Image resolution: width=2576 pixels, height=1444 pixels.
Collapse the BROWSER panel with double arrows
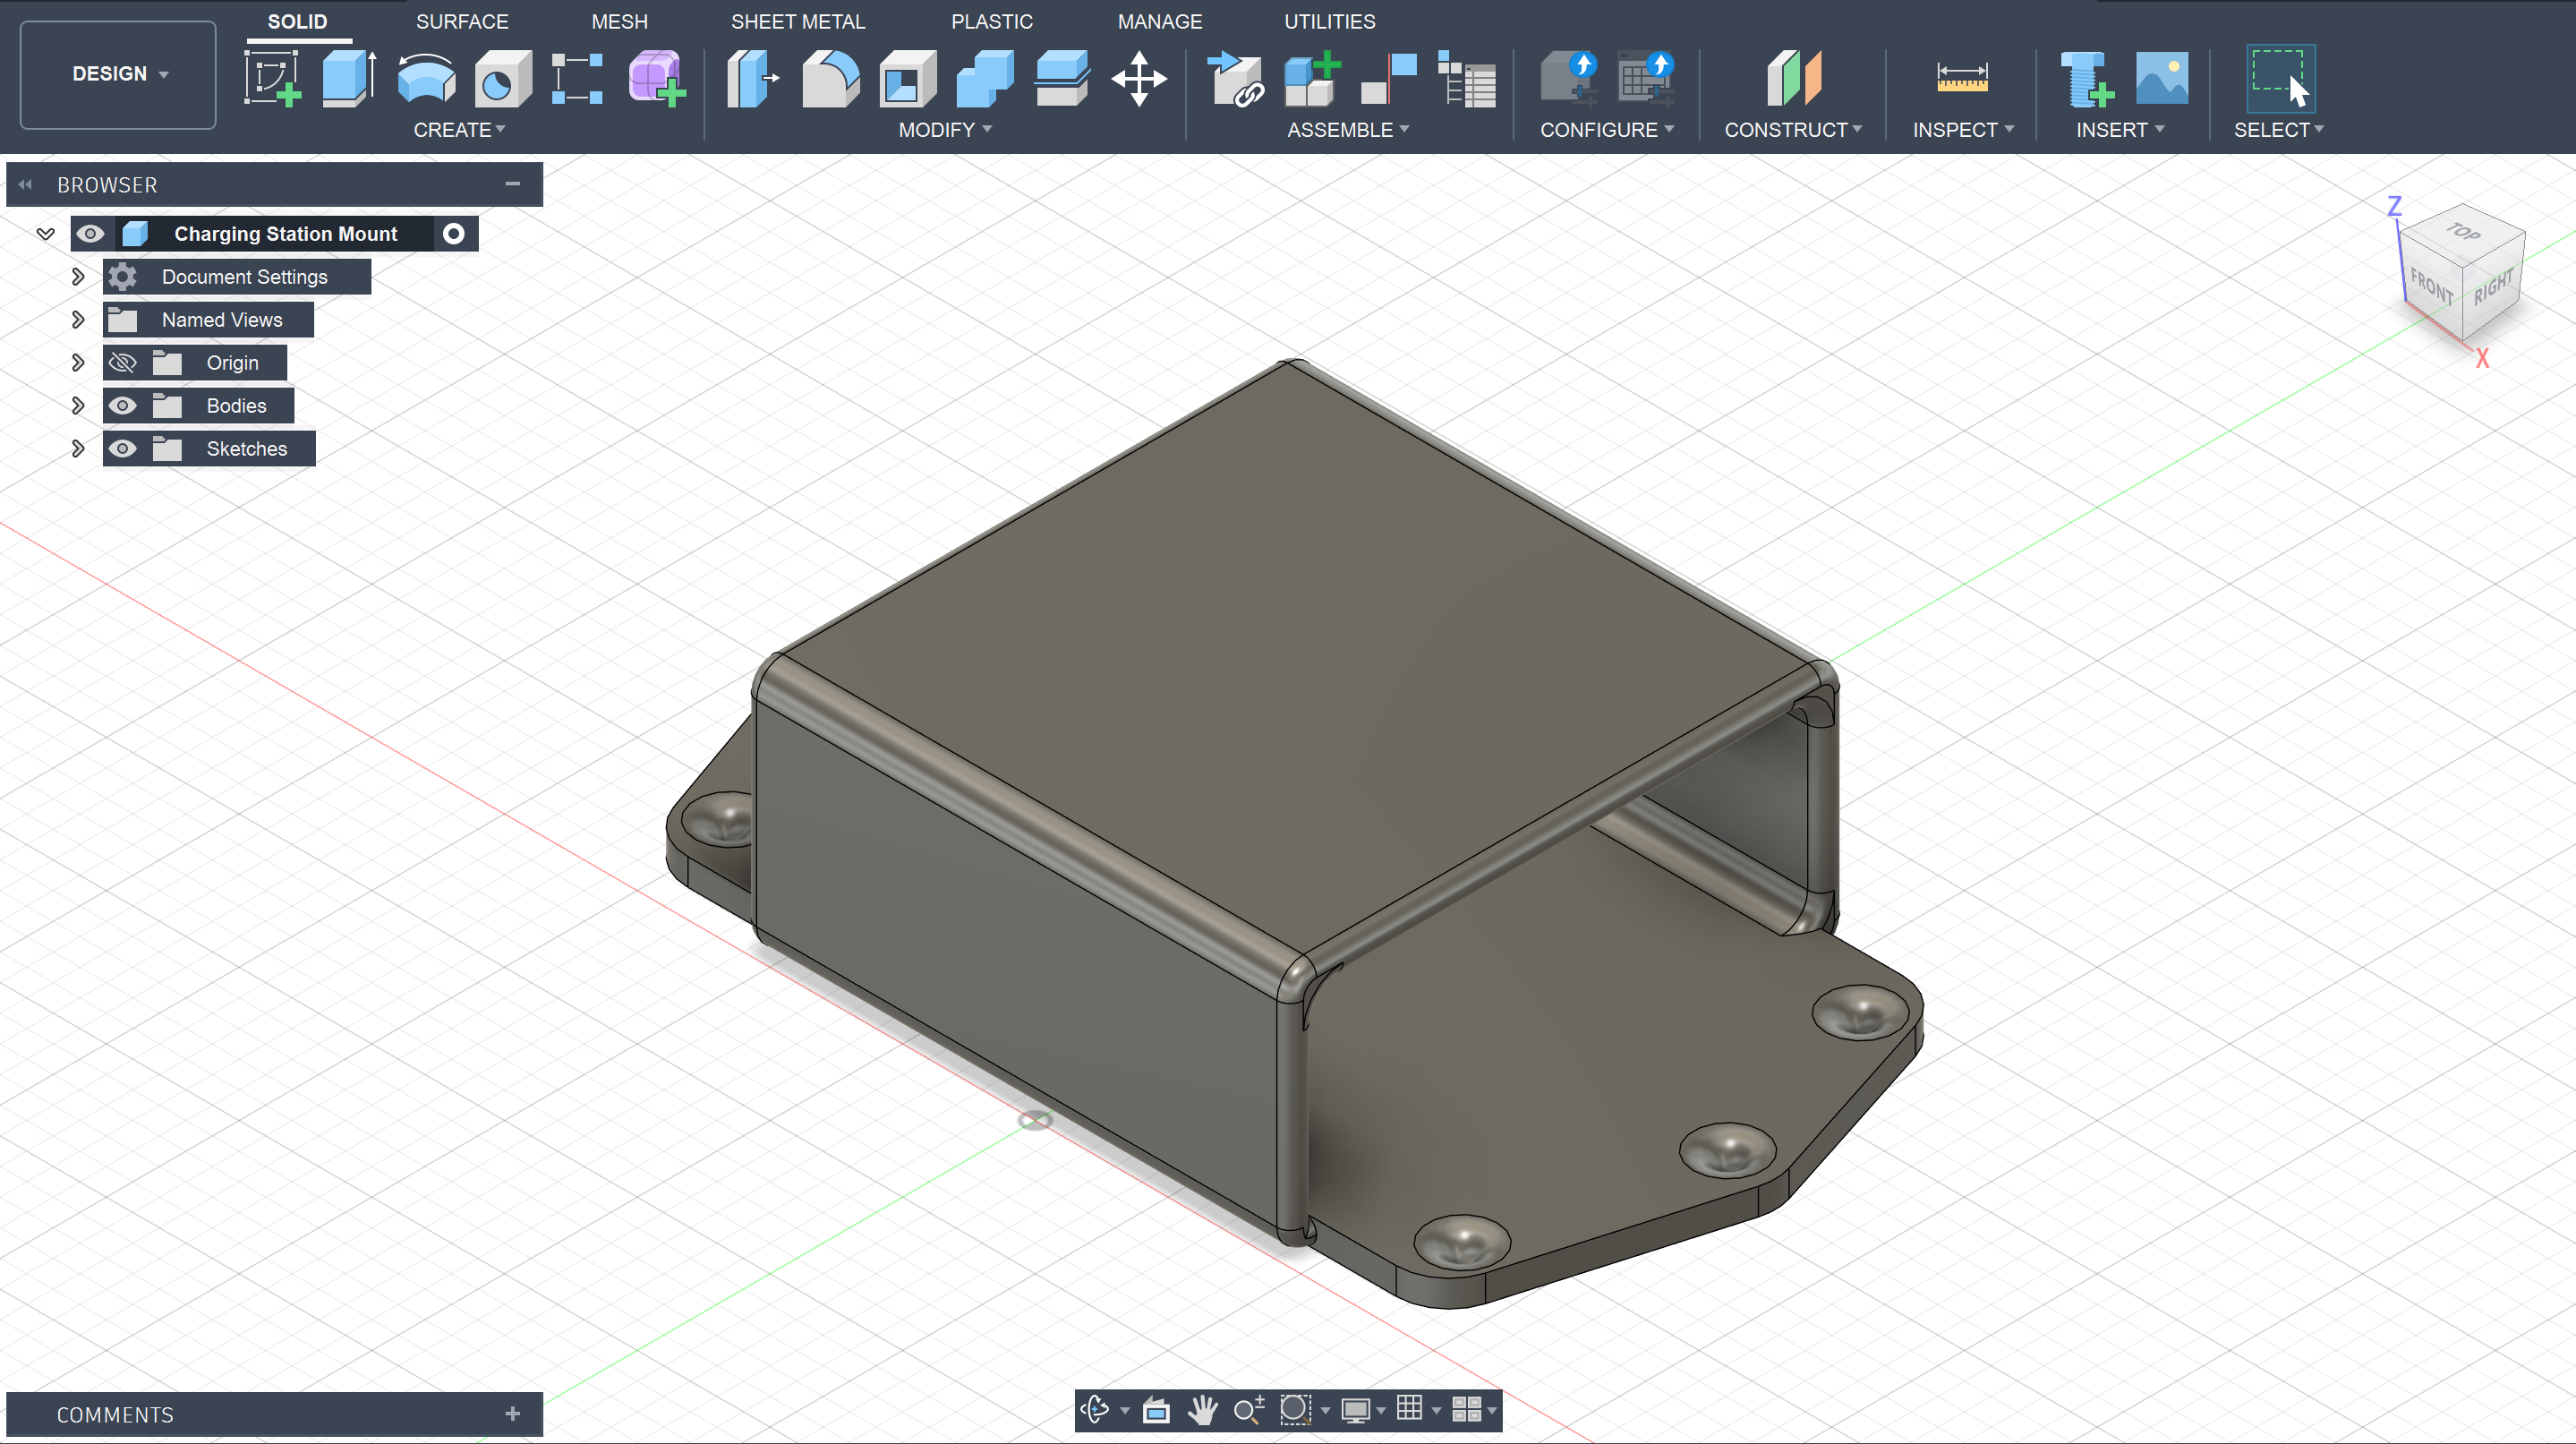25,185
